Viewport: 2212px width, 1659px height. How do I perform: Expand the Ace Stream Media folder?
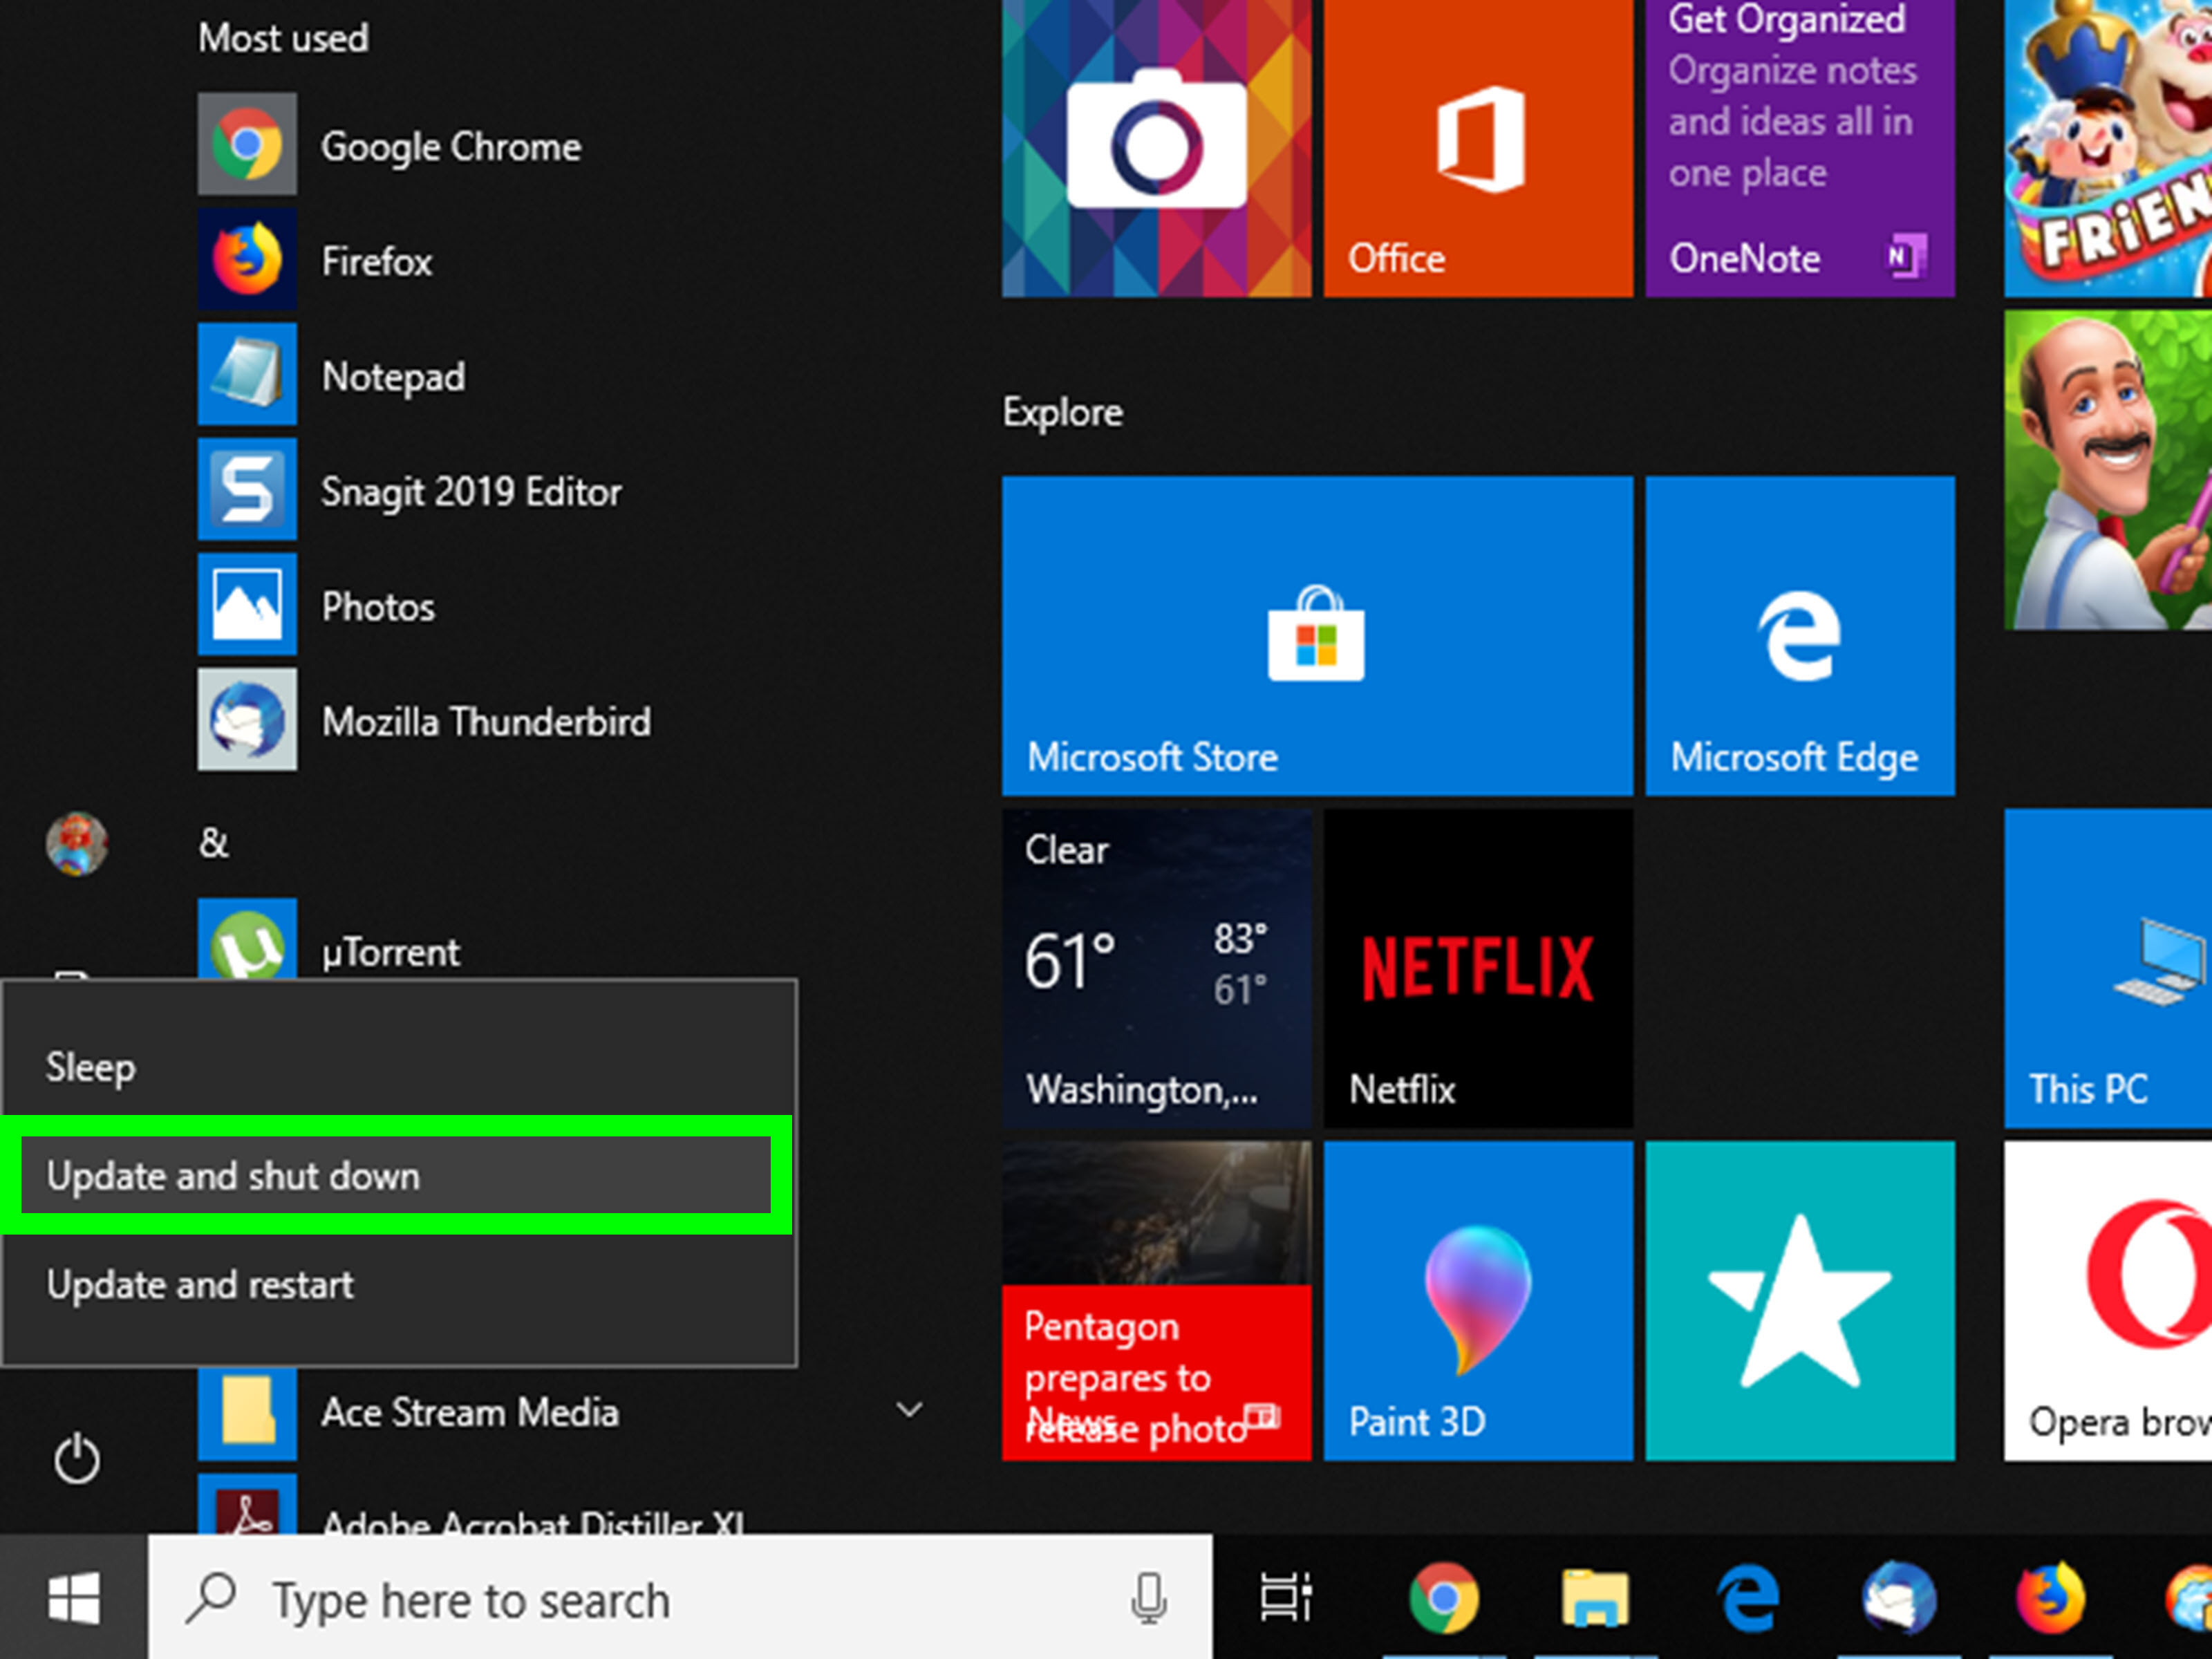909,1410
